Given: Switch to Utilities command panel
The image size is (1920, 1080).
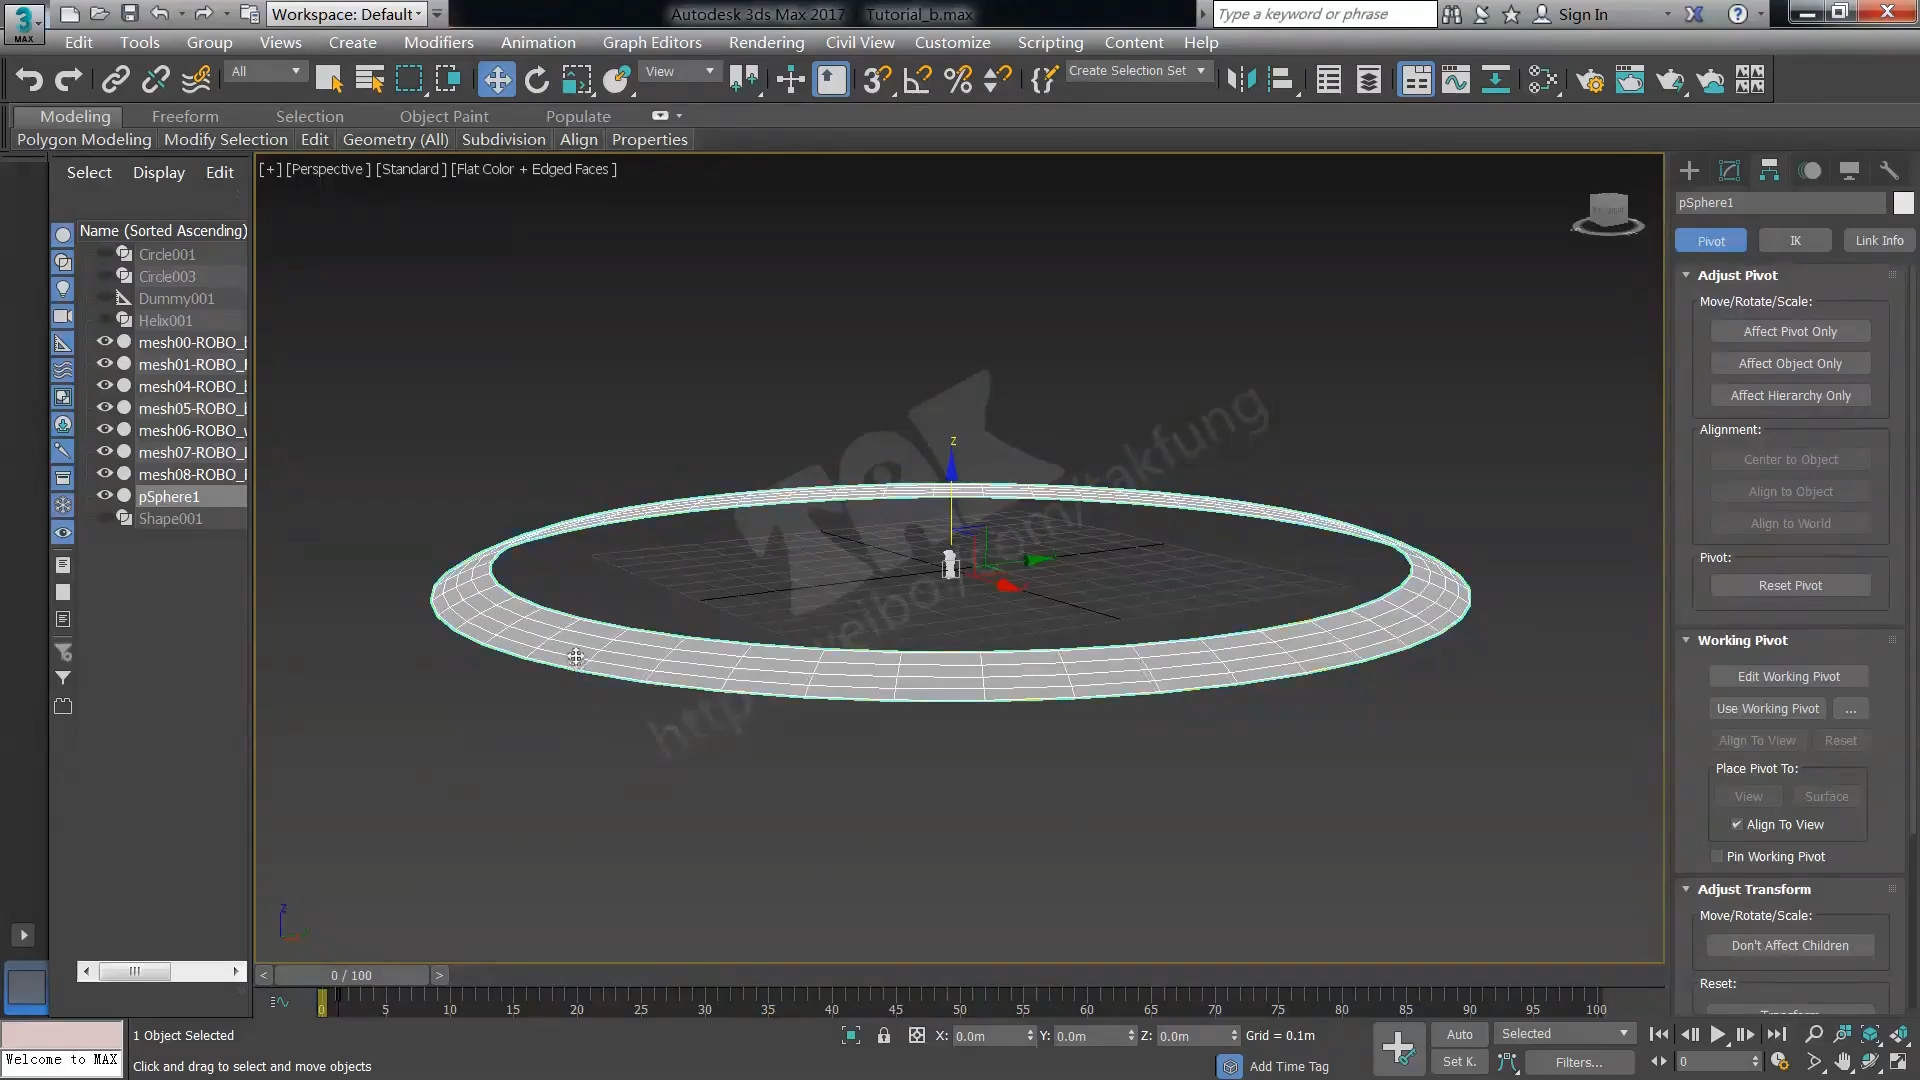Looking at the screenshot, I should click(x=1889, y=171).
